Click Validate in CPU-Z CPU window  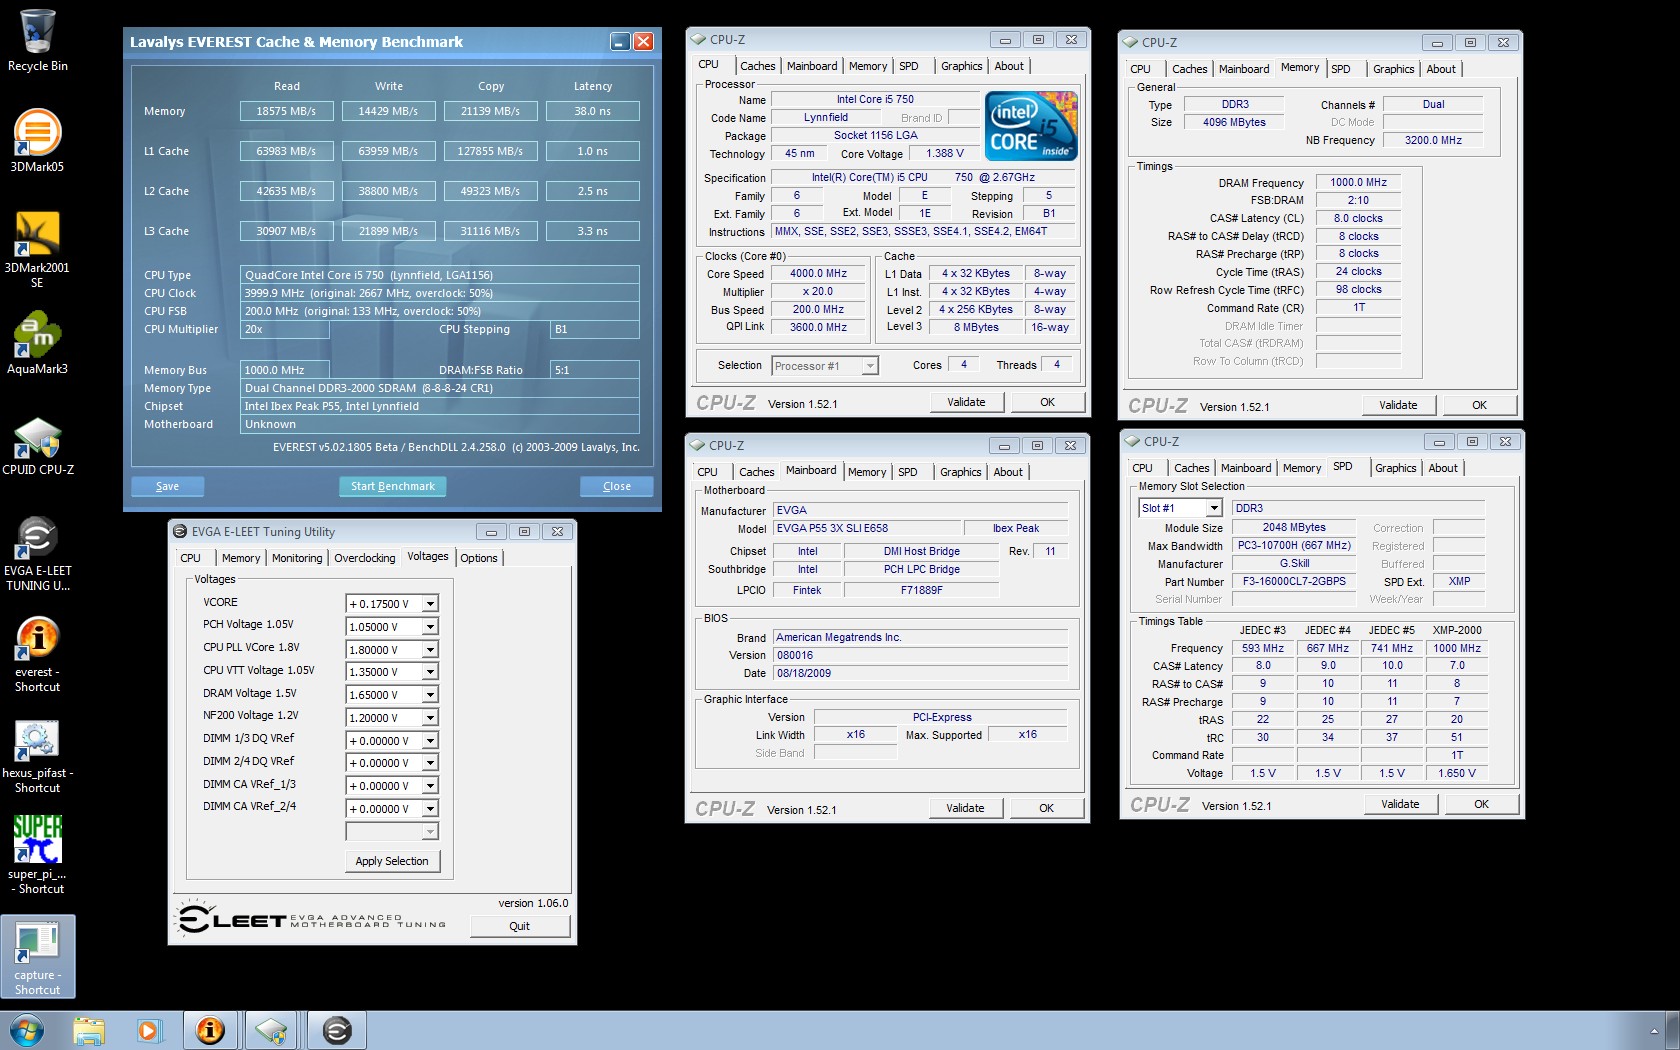click(x=966, y=402)
